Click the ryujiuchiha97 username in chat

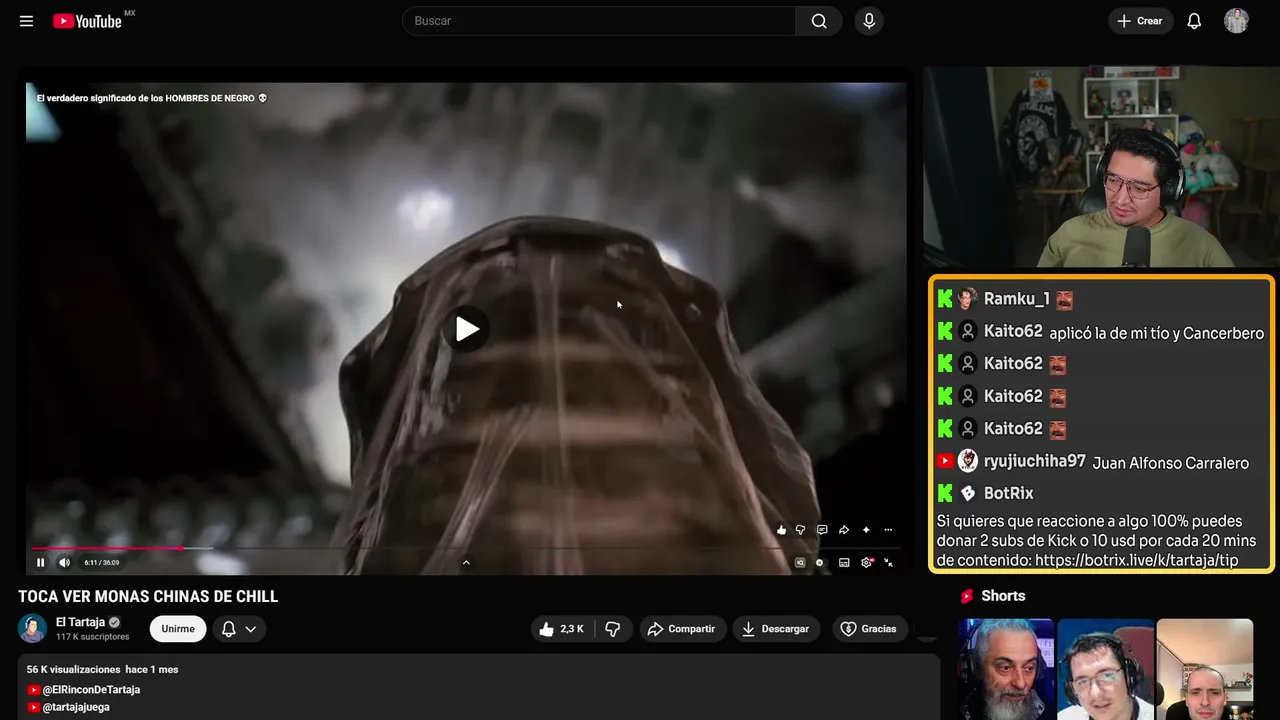[1035, 461]
